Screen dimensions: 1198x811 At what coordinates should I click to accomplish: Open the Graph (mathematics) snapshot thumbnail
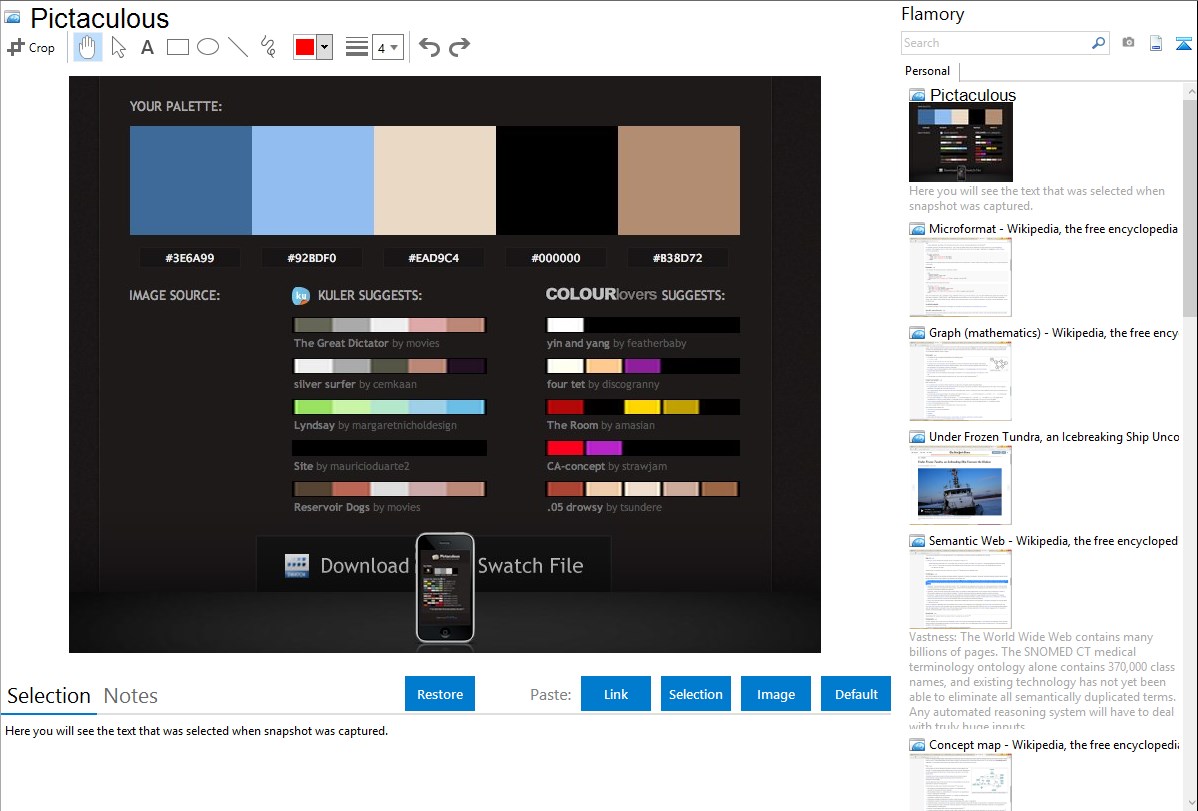[x=960, y=381]
